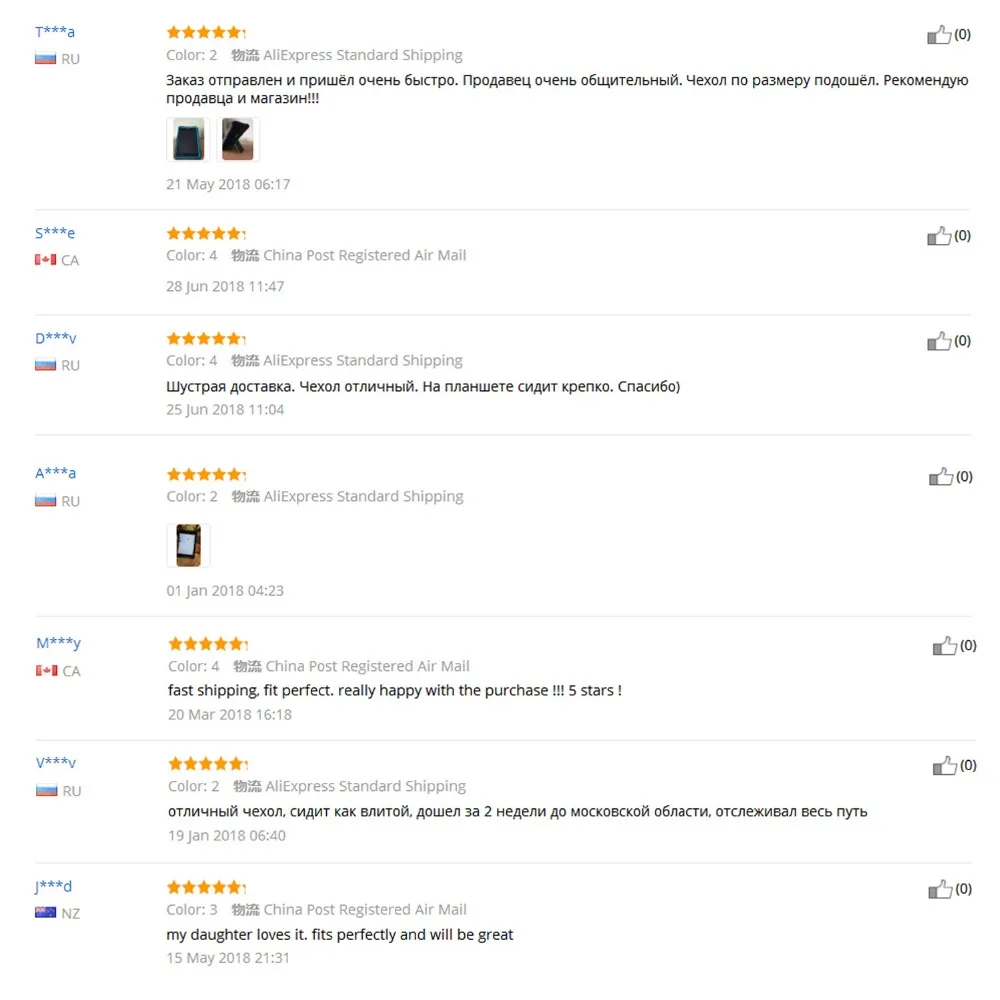The width and height of the screenshot is (1000, 1000).
Task: Click reviewer name M***y
Action: [x=59, y=643]
